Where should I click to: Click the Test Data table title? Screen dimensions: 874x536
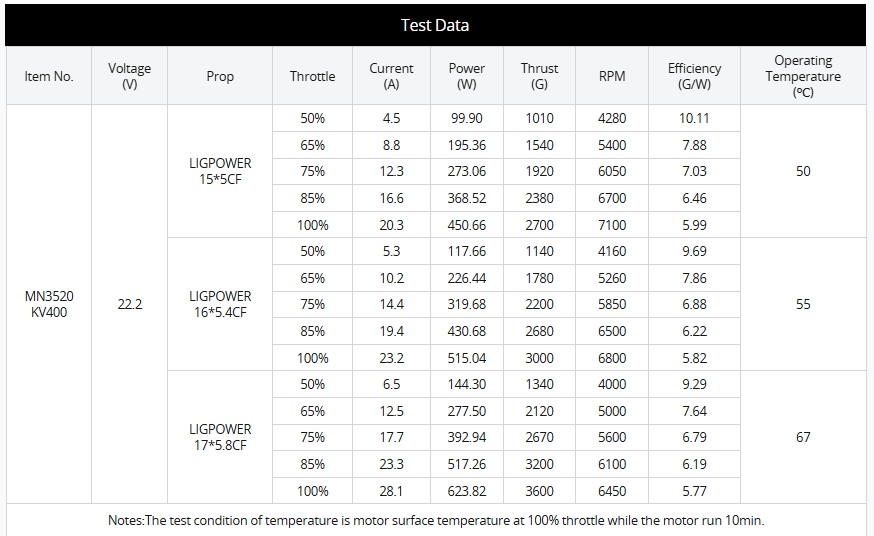pyautogui.click(x=435, y=25)
